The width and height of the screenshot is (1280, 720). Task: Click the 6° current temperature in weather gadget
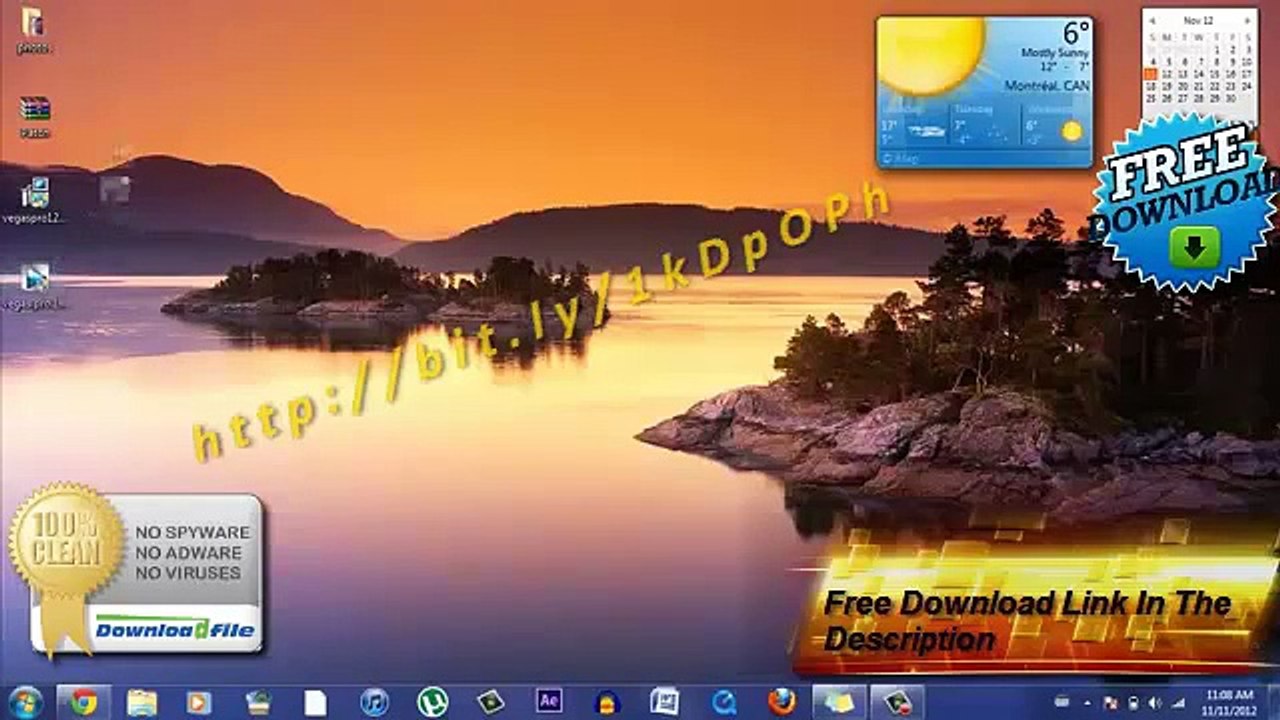[x=1075, y=33]
